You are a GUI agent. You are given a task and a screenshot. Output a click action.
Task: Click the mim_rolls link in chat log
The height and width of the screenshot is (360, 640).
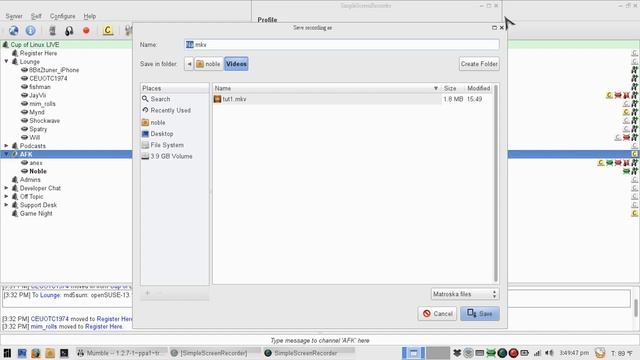(x=44, y=327)
